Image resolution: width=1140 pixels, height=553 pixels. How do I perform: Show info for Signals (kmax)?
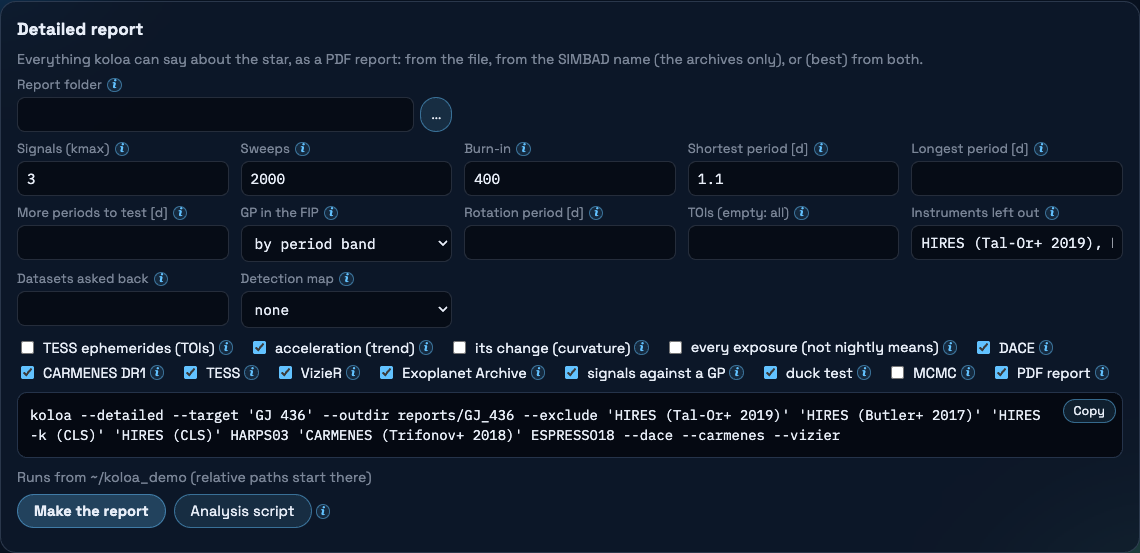[122, 149]
